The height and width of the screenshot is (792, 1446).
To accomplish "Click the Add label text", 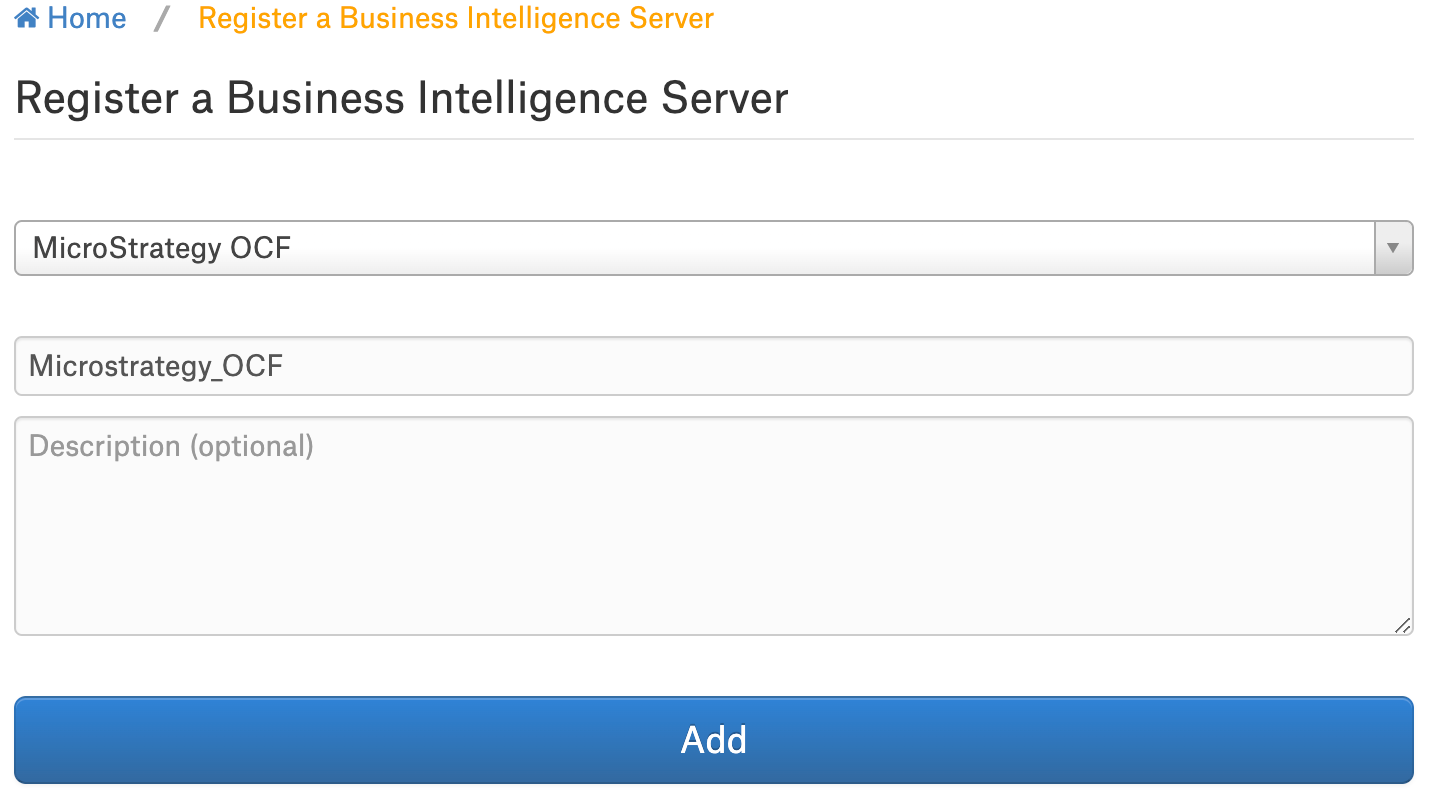I will (714, 740).
